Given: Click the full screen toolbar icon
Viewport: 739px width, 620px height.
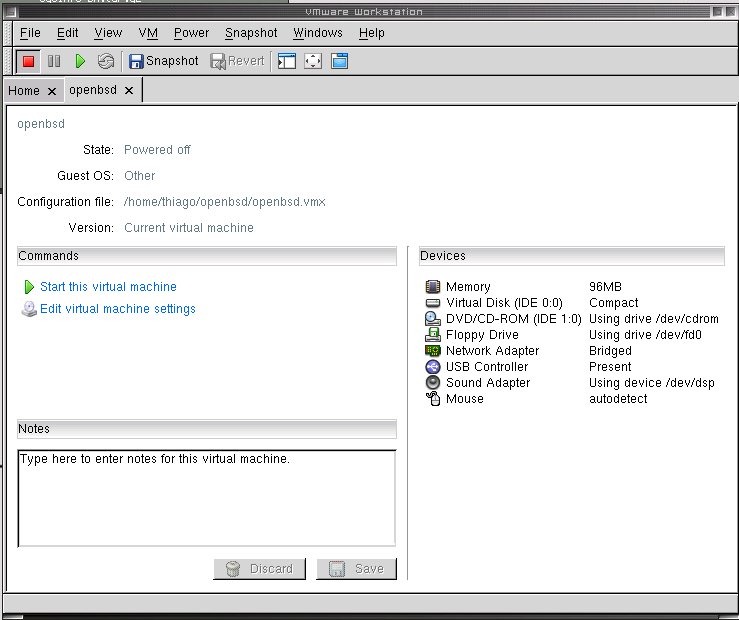Looking at the screenshot, I should (313, 61).
